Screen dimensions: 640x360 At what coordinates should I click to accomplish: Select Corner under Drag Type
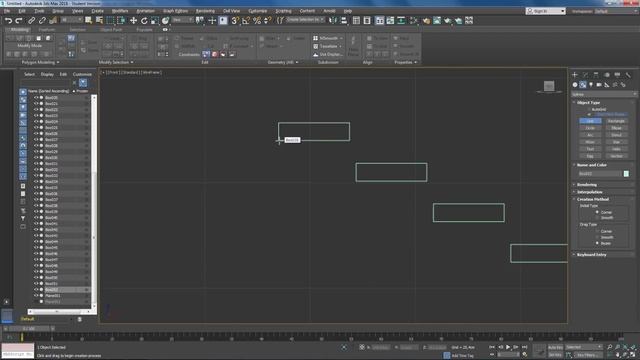[597, 231]
